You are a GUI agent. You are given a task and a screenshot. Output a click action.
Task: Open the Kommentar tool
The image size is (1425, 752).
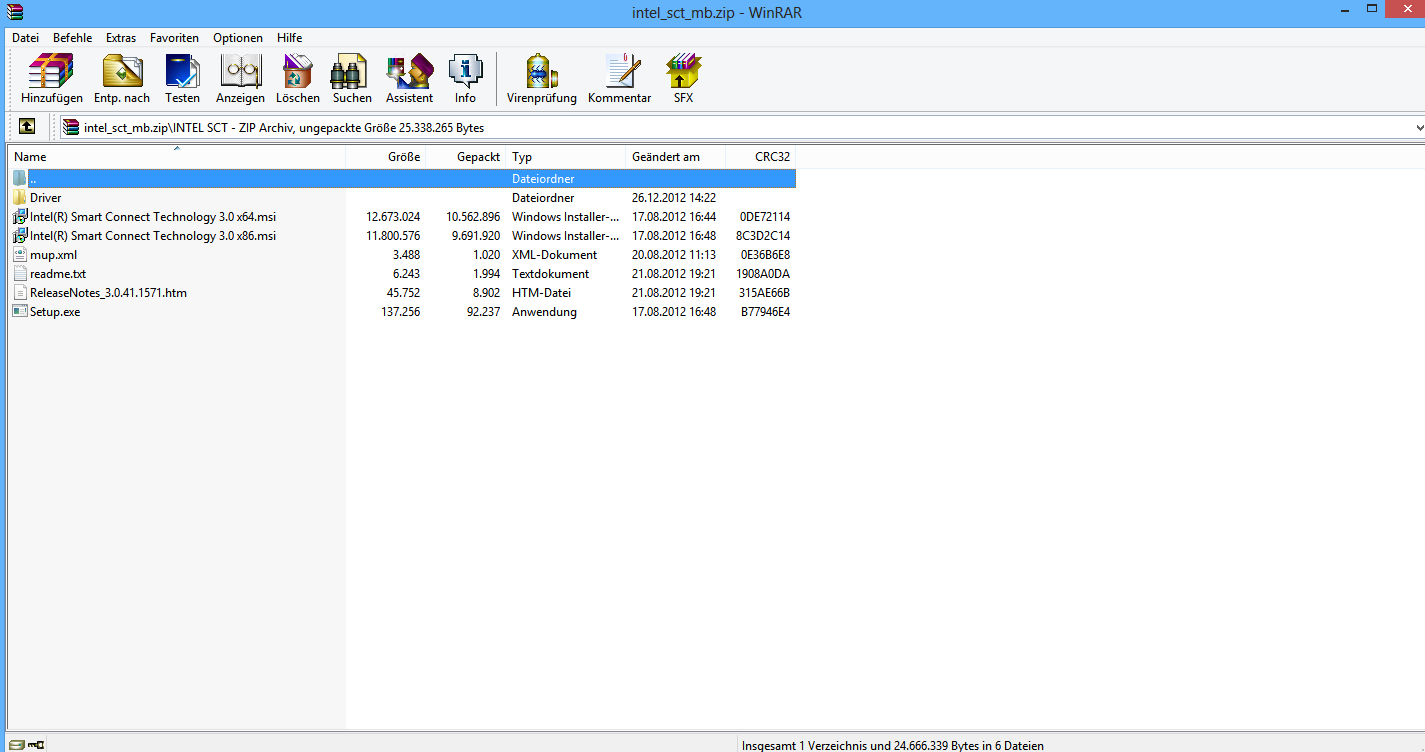point(620,78)
